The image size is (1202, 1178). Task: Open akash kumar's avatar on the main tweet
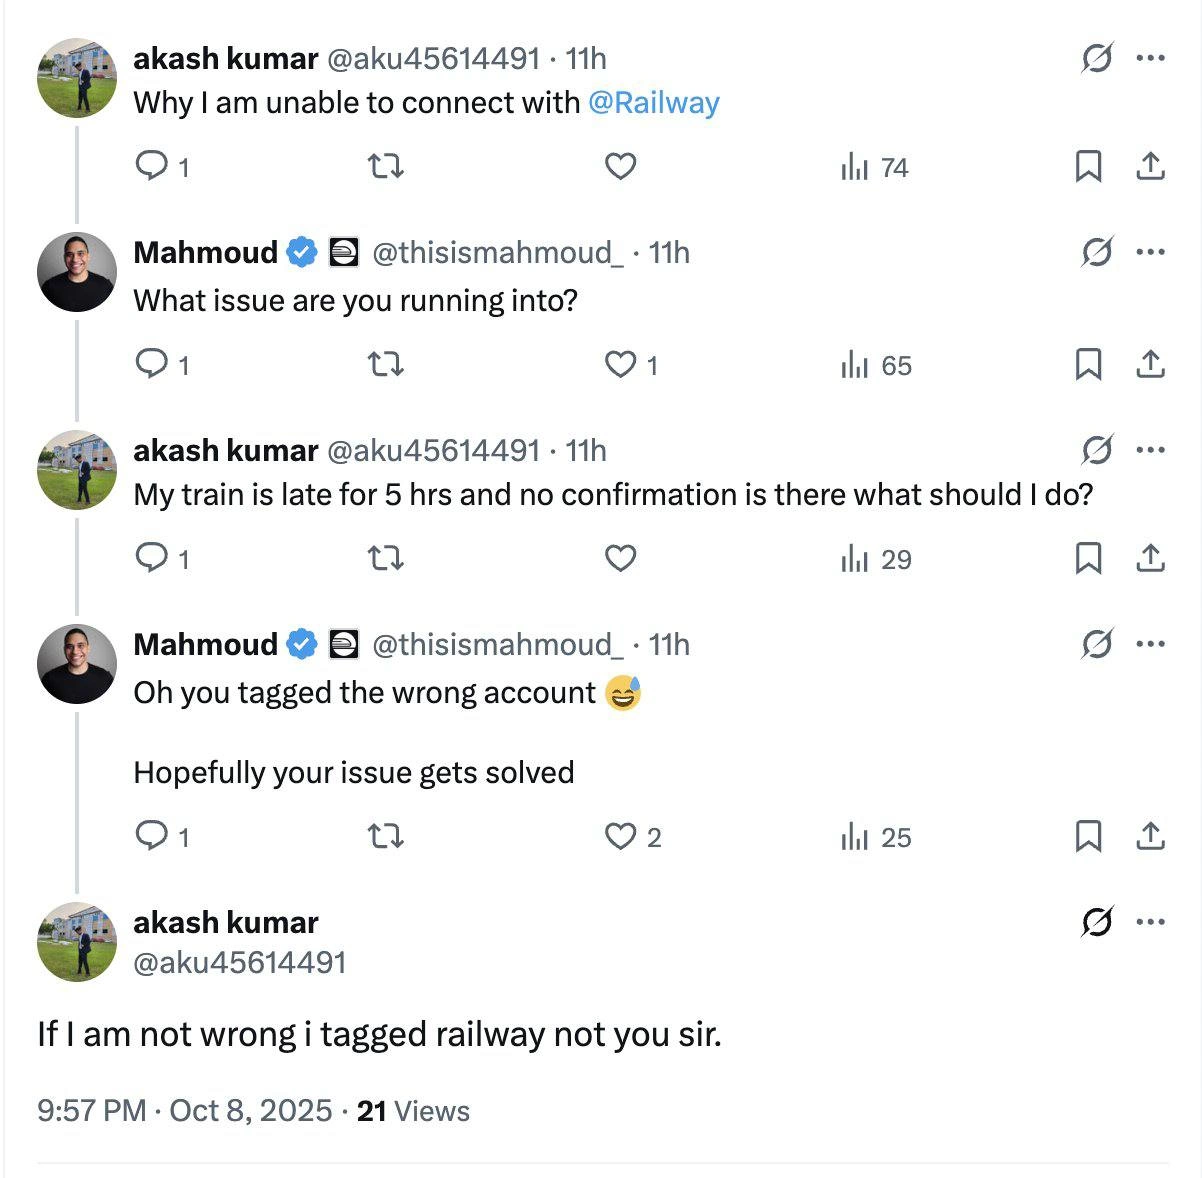pos(77,942)
